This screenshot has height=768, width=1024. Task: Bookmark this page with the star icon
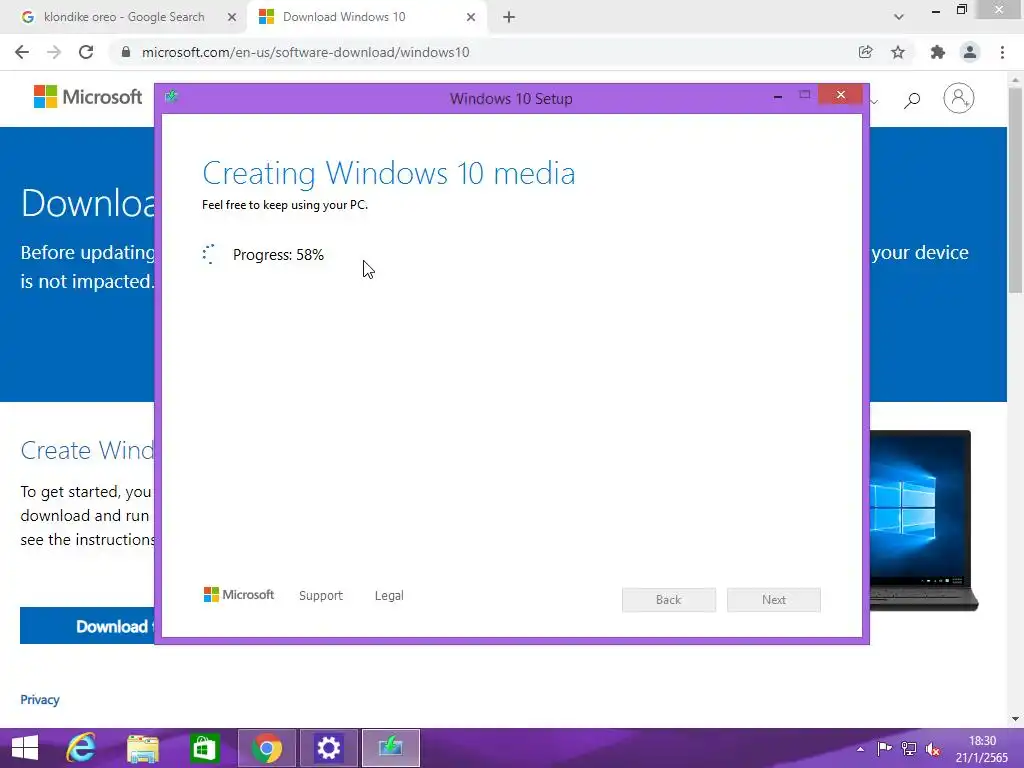point(898,52)
